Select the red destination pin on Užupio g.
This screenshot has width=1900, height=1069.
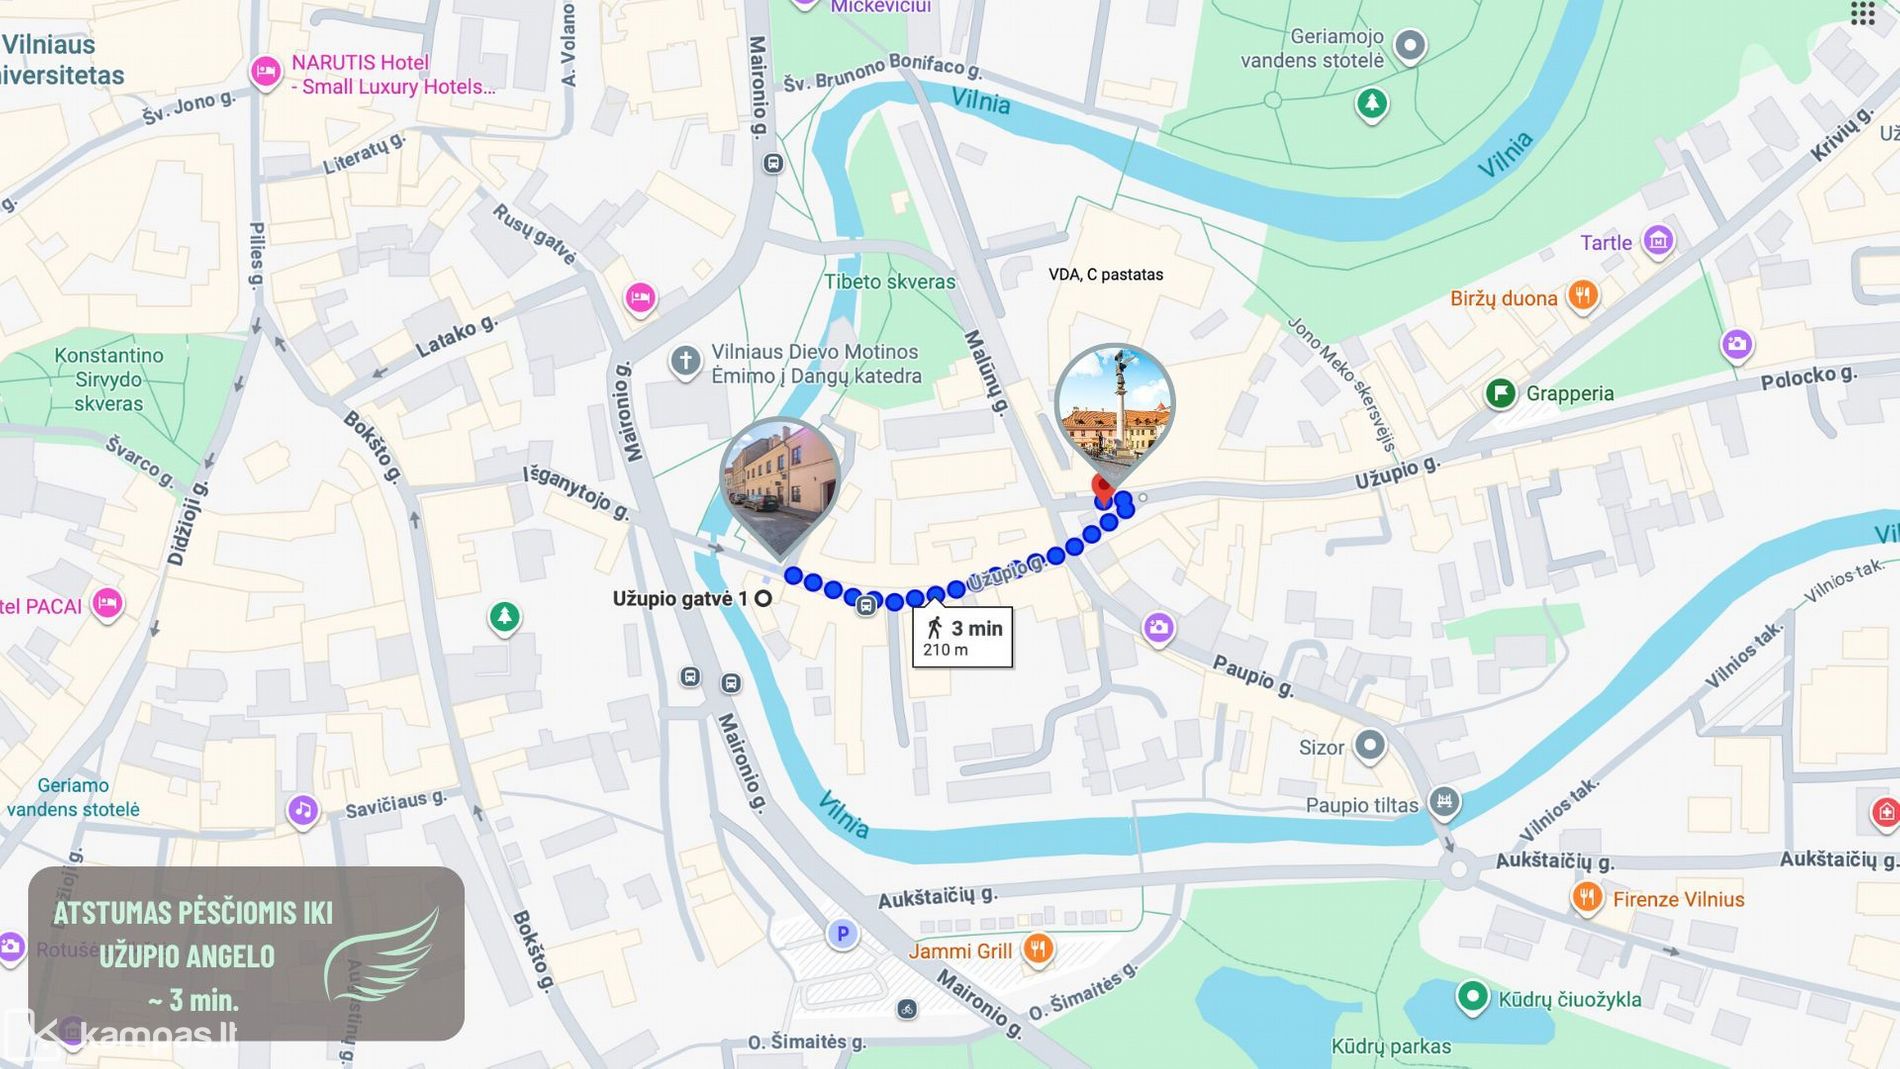click(x=1102, y=490)
